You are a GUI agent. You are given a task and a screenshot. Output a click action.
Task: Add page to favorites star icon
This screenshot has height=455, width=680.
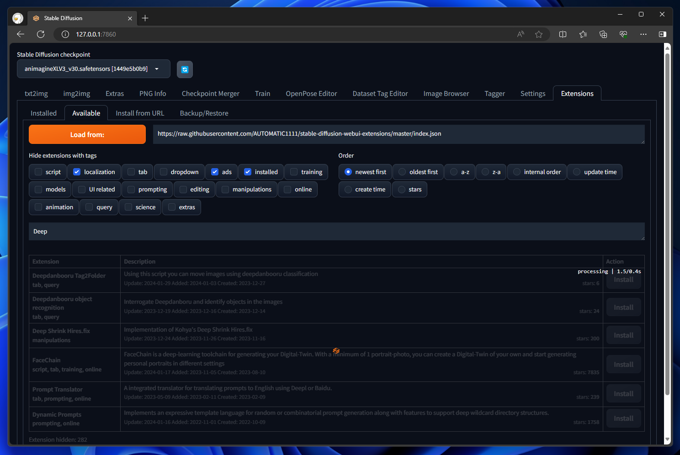pos(539,34)
